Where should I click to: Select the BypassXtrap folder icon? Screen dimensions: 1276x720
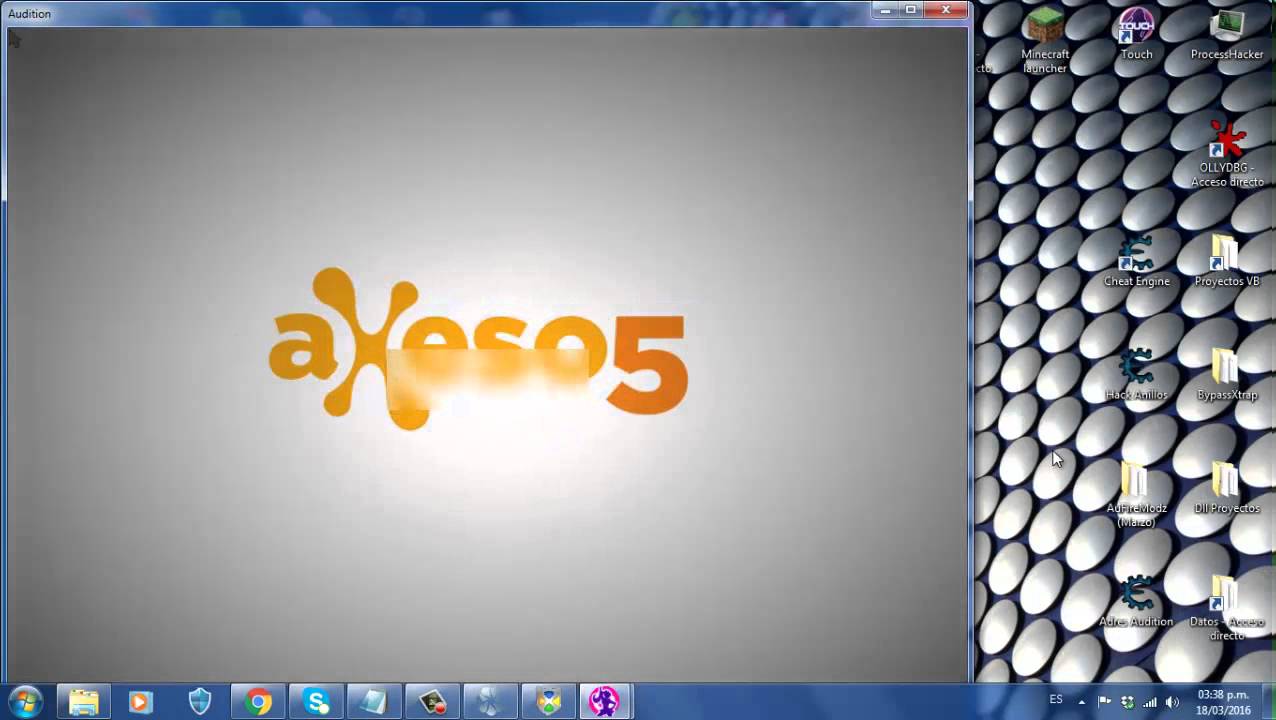pos(1227,375)
